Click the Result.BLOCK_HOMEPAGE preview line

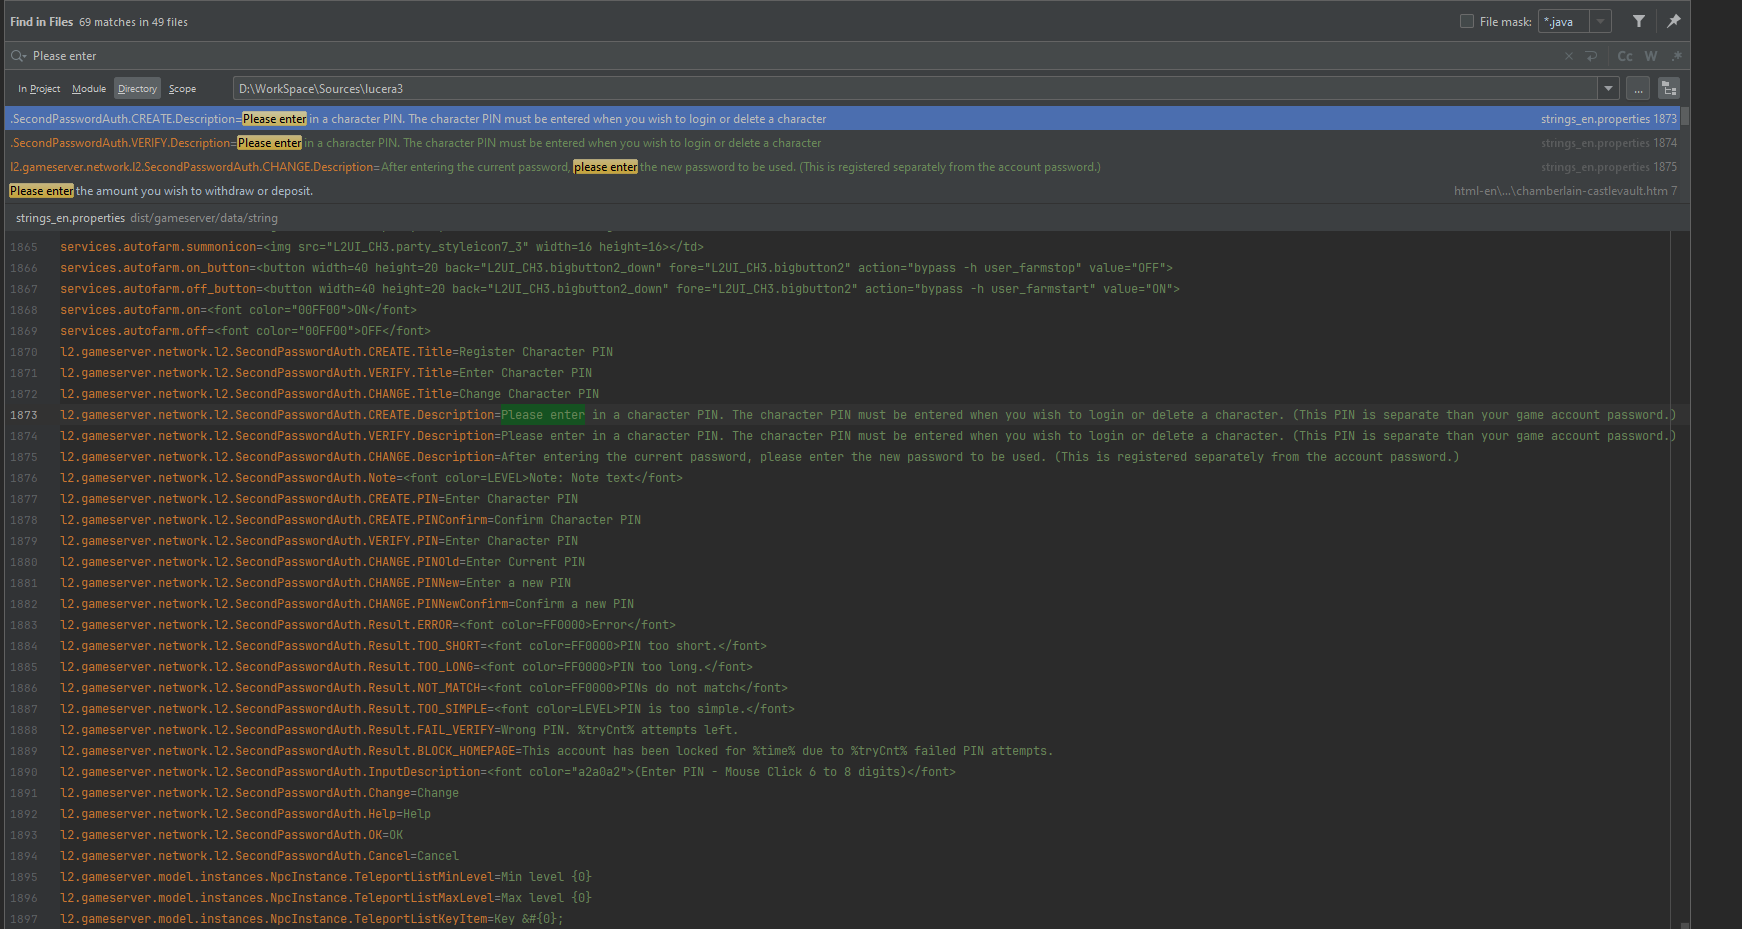coord(557,751)
